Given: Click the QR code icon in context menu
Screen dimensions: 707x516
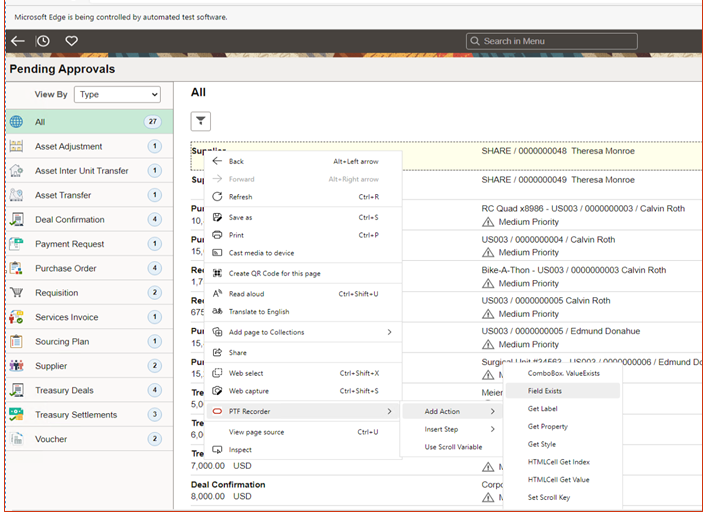Looking at the screenshot, I should [217, 273].
